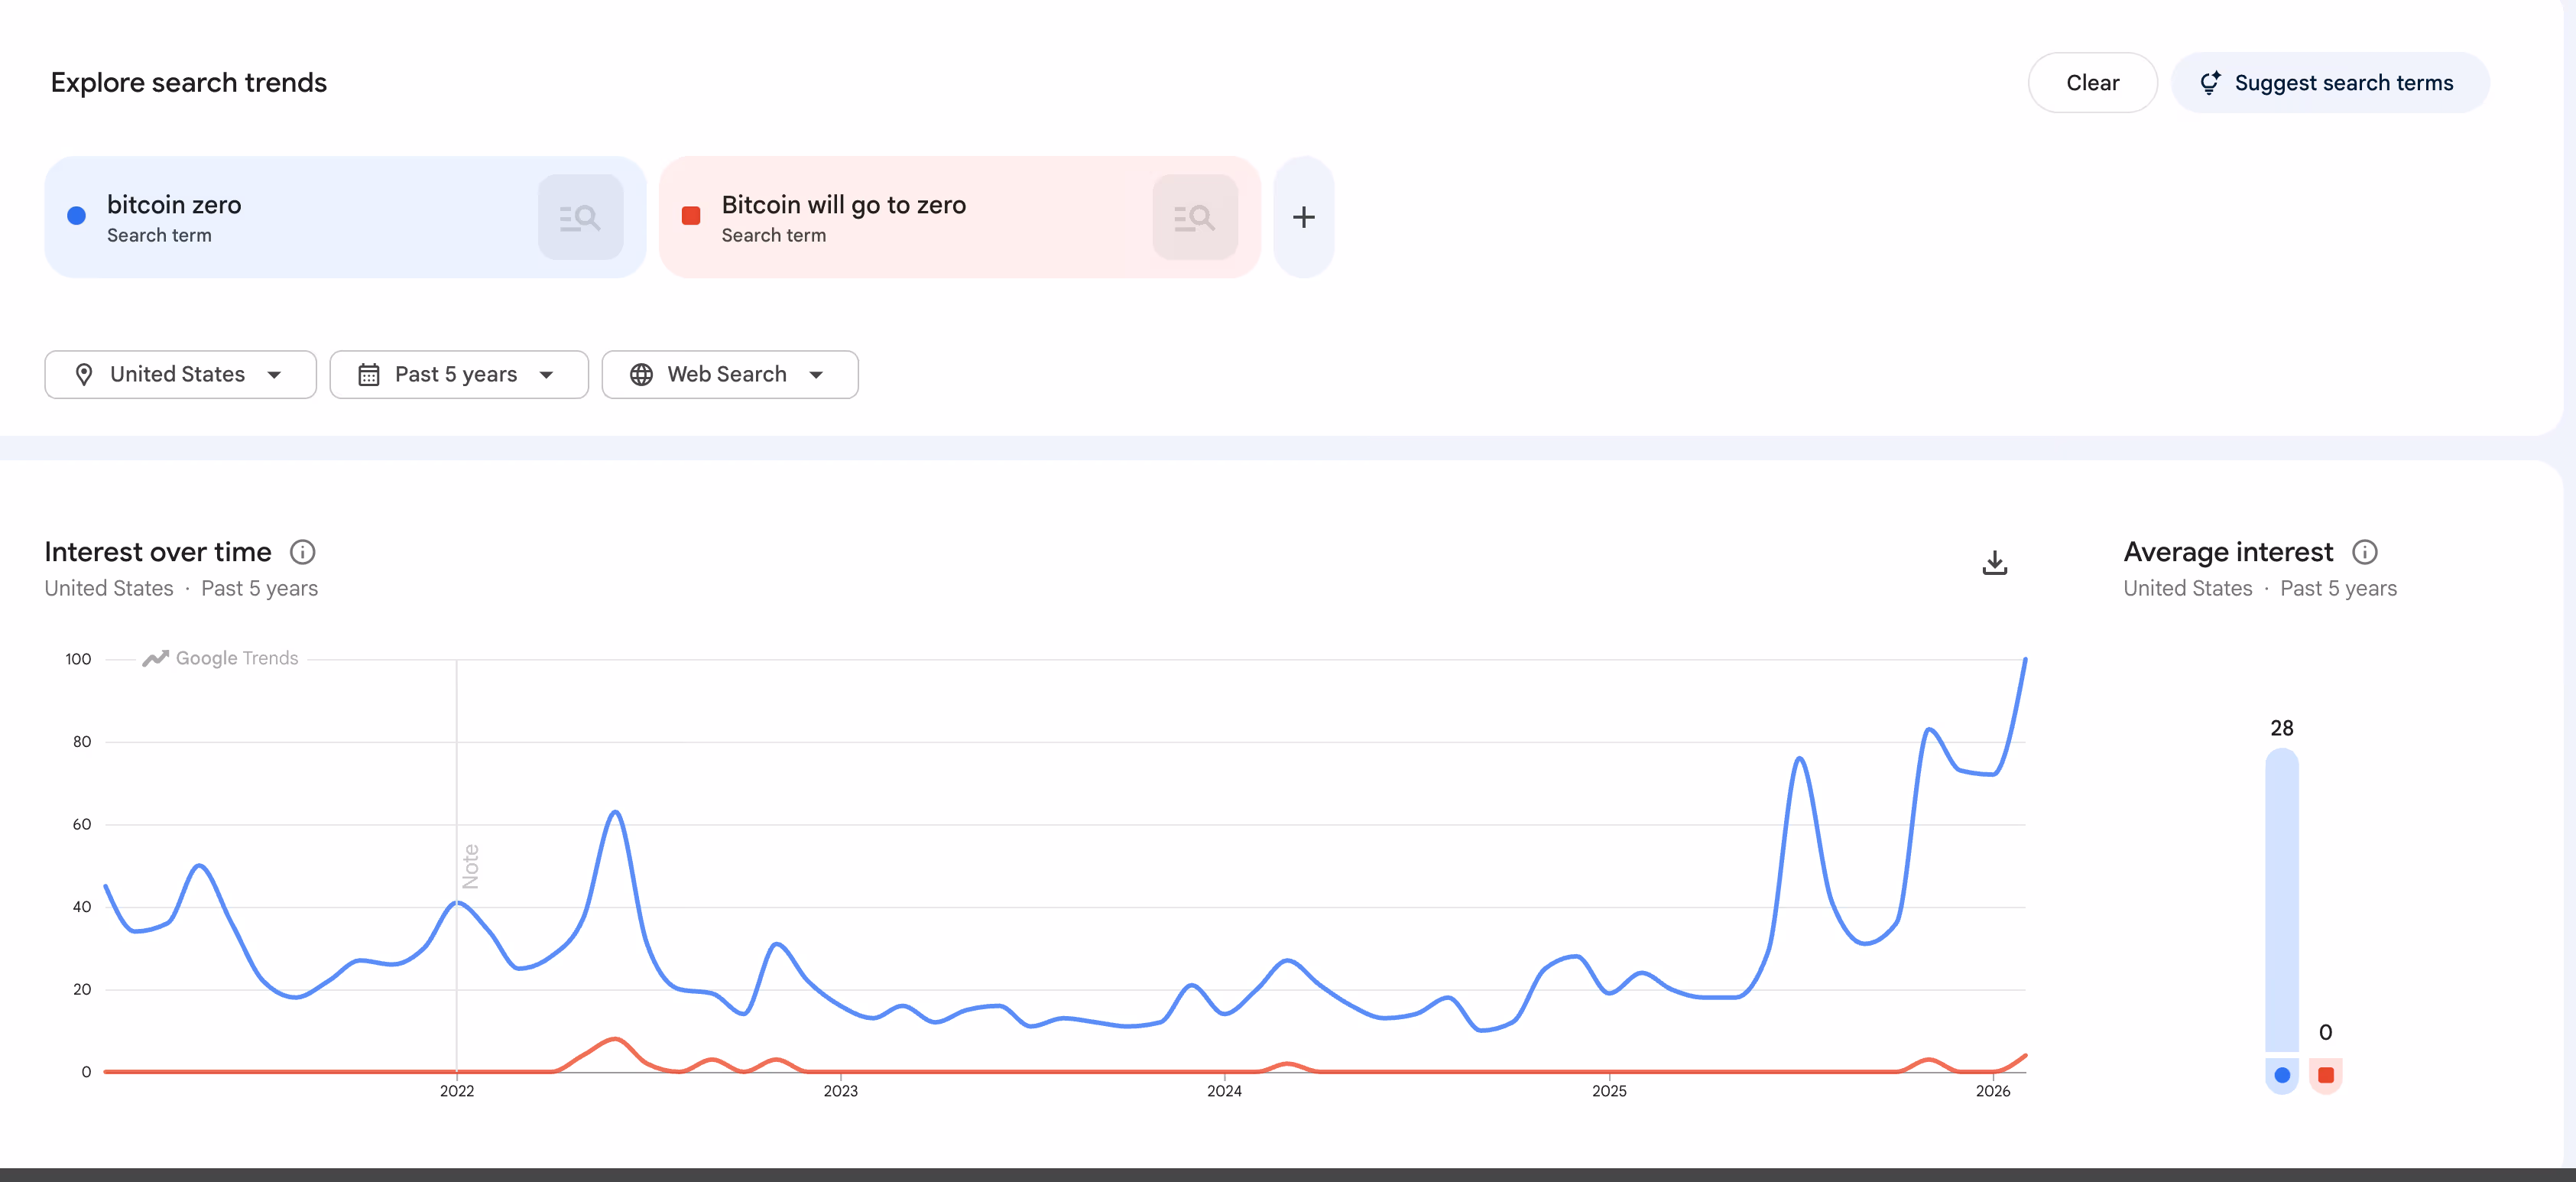Select red legend square under average bar
Image resolution: width=2576 pixels, height=1182 pixels.
(x=2325, y=1075)
